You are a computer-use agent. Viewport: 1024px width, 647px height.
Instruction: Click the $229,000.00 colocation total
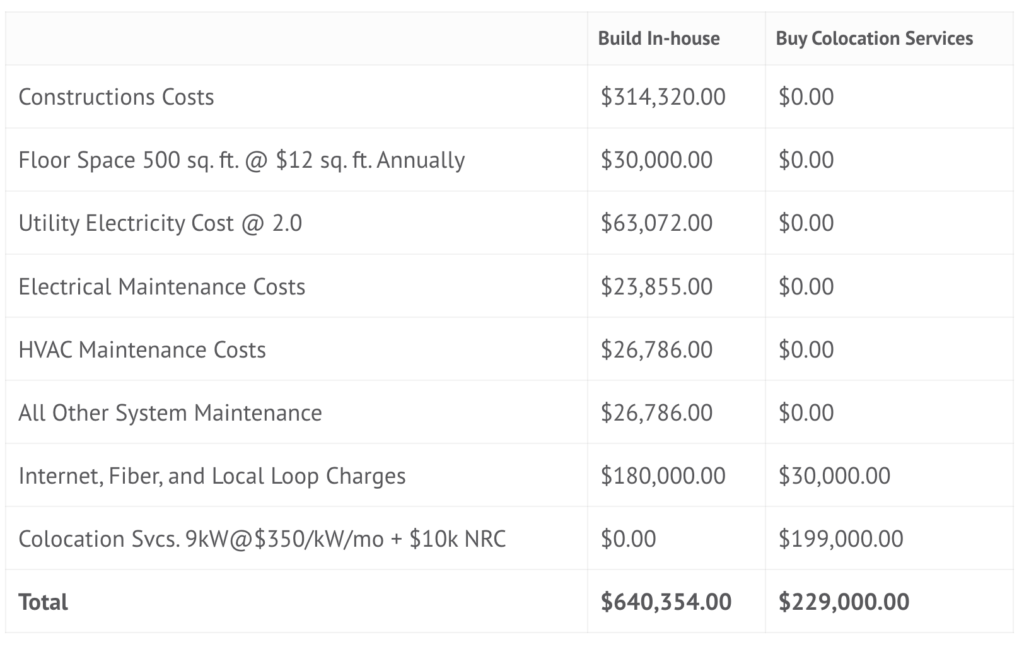(843, 602)
